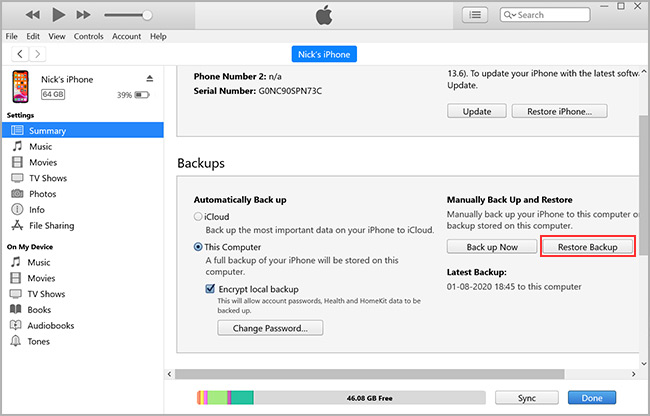Skip forward with the fast-forward button
Screen dimensions: 650x416
click(x=83, y=15)
